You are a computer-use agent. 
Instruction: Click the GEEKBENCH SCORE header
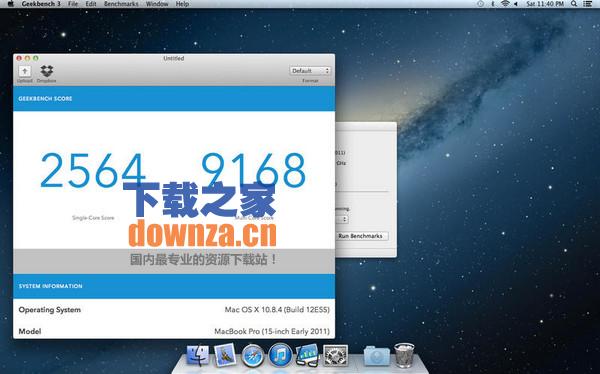pos(45,99)
